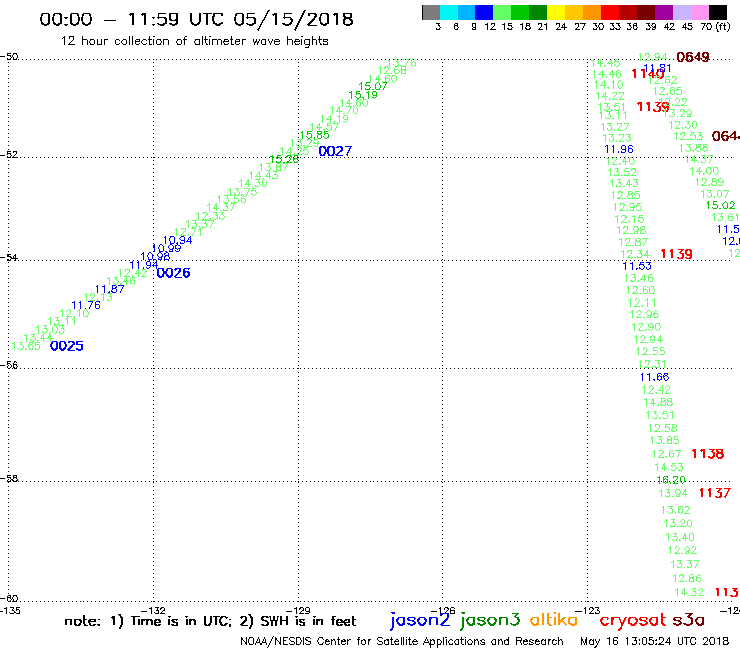This screenshot has width=740, height=650.
Task: Click the wave height value 15.07
Action: click(373, 86)
